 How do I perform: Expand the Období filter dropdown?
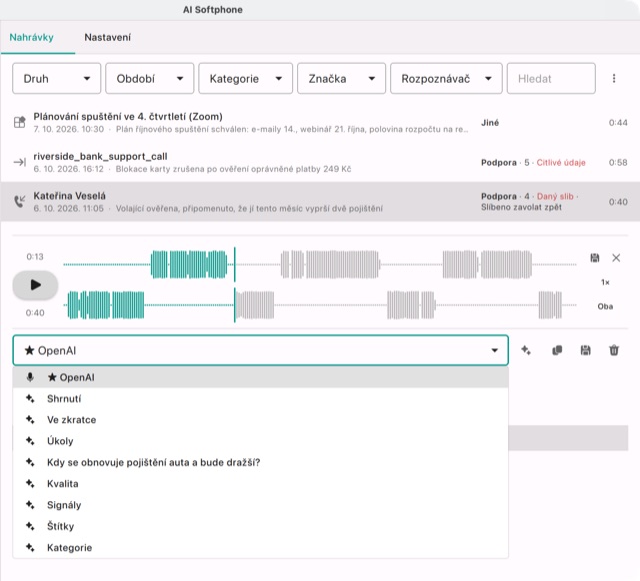pos(149,78)
